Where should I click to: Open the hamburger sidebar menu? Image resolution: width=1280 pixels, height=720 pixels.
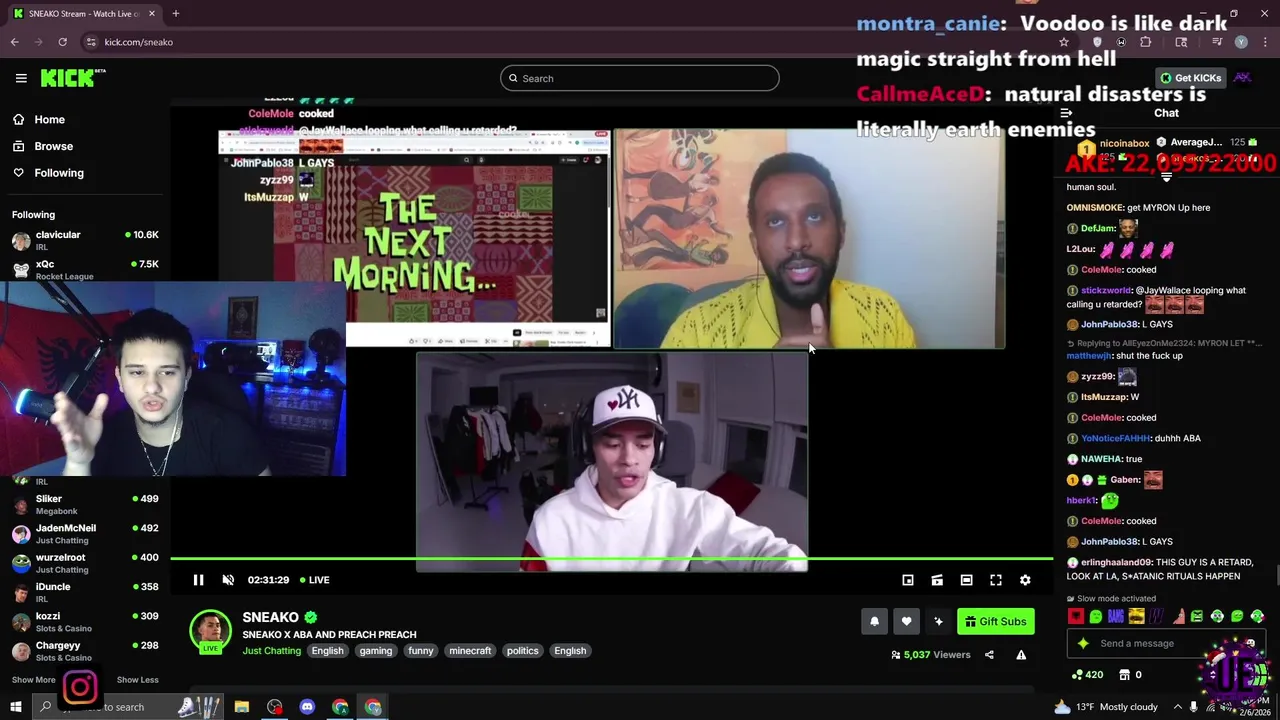(21, 78)
